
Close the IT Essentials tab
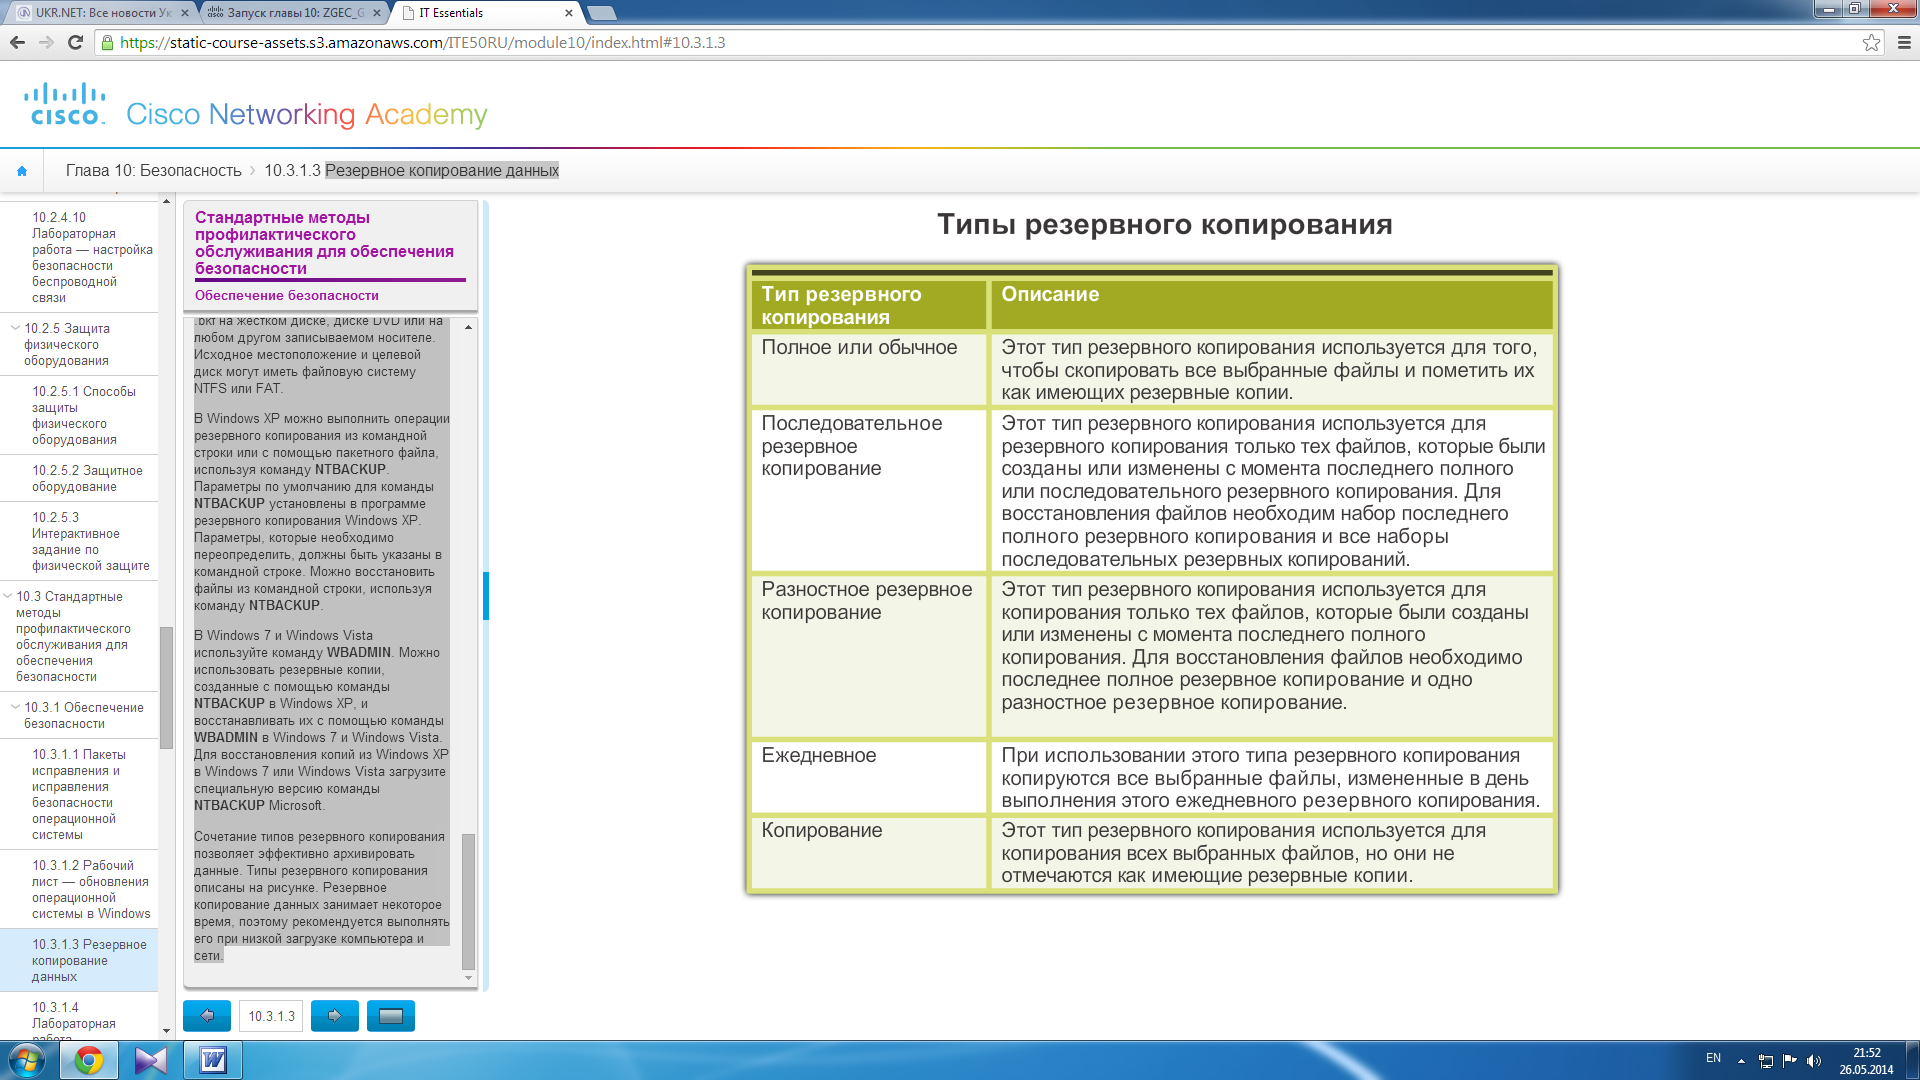click(569, 13)
